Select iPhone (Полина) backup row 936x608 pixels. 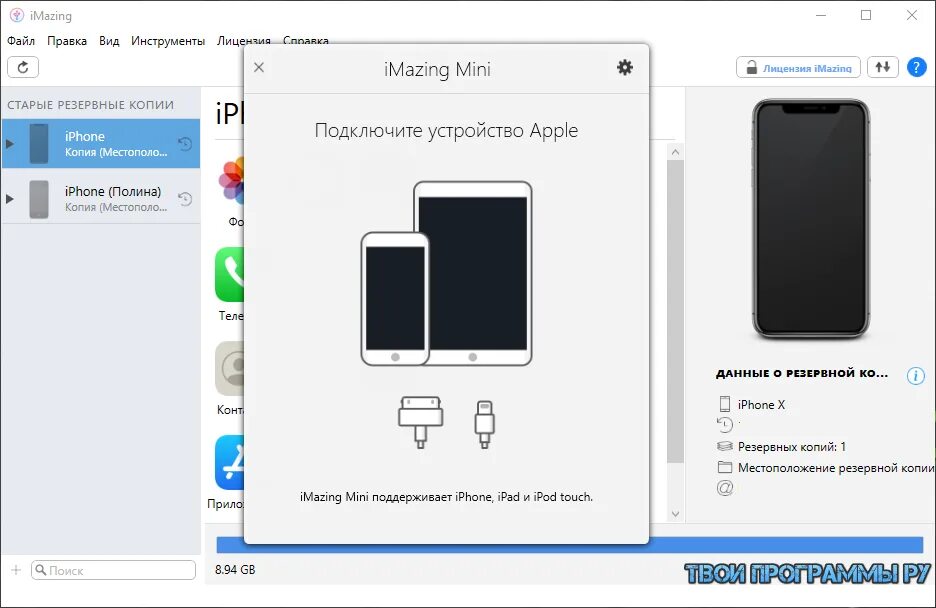click(x=100, y=199)
